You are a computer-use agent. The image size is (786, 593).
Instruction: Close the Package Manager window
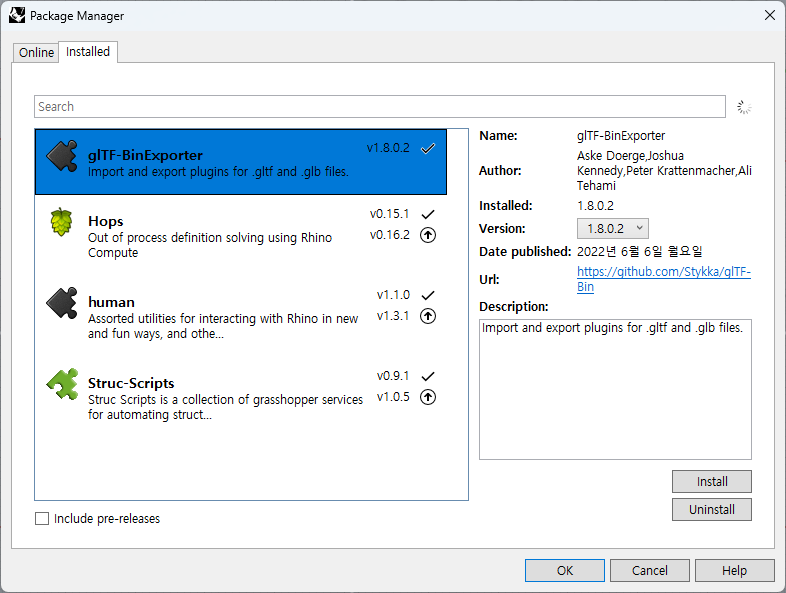pyautogui.click(x=770, y=16)
